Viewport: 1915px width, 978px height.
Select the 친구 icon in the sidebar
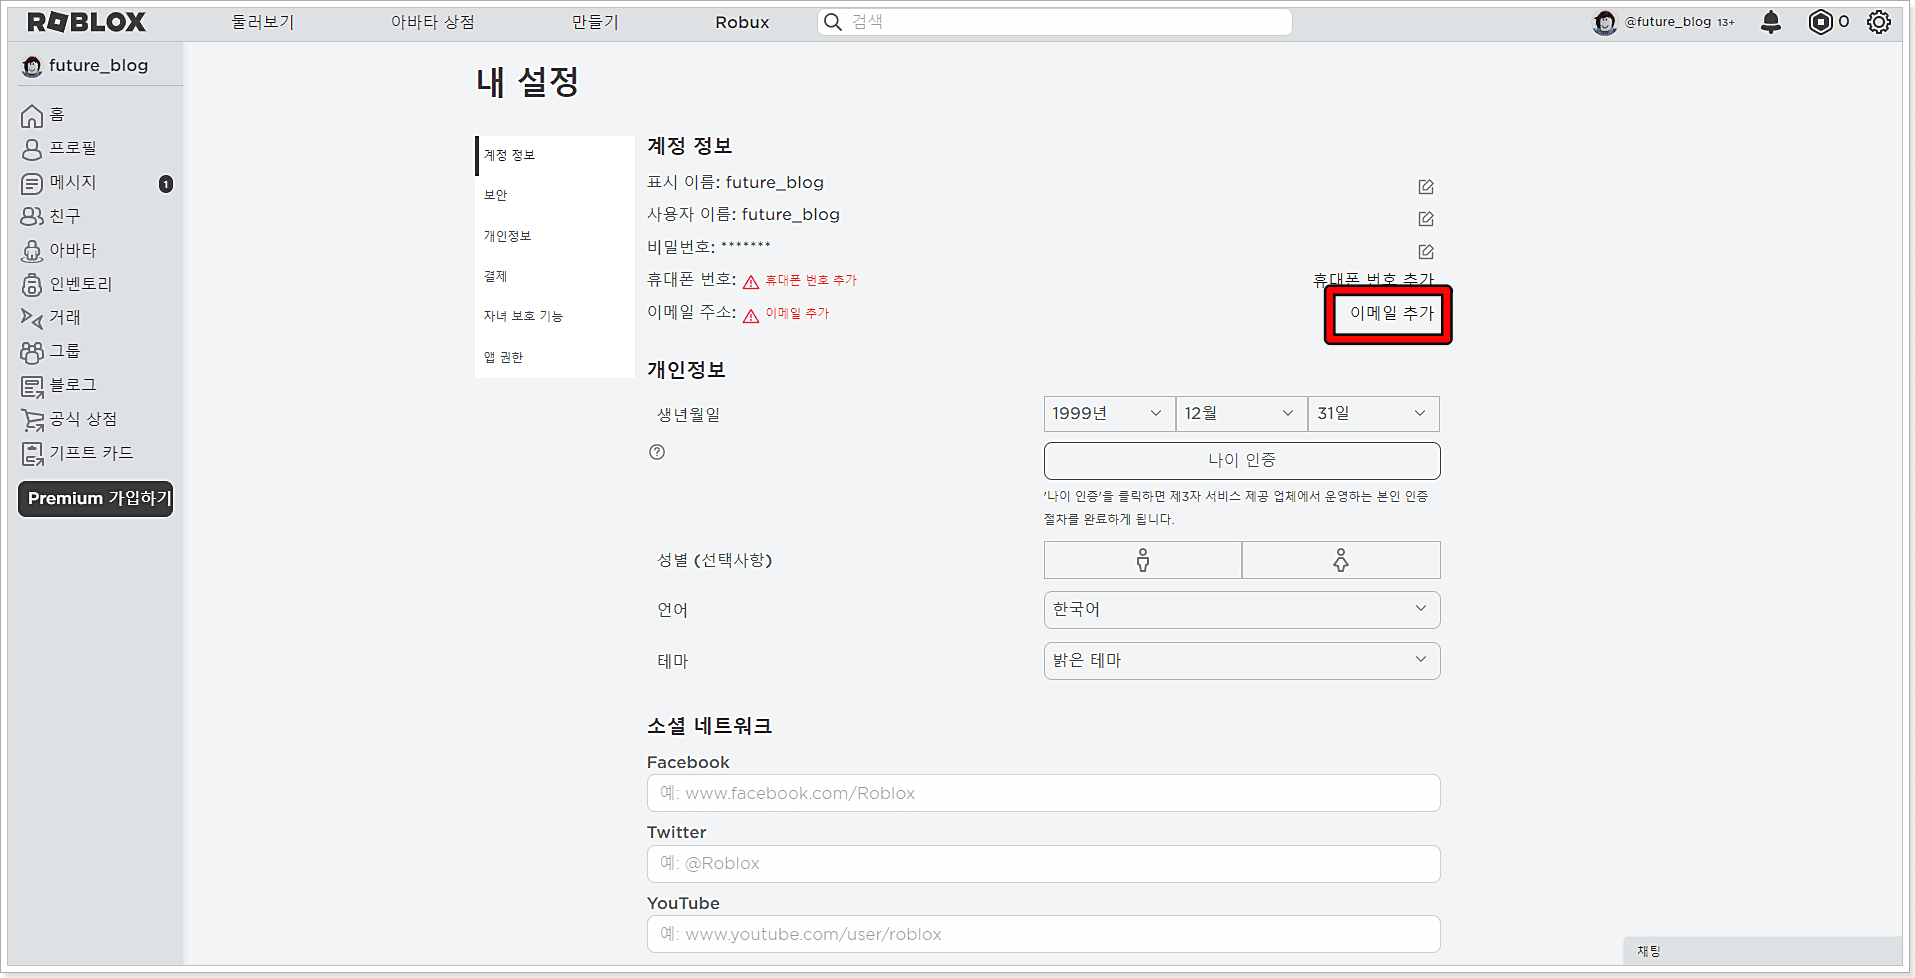pos(62,216)
